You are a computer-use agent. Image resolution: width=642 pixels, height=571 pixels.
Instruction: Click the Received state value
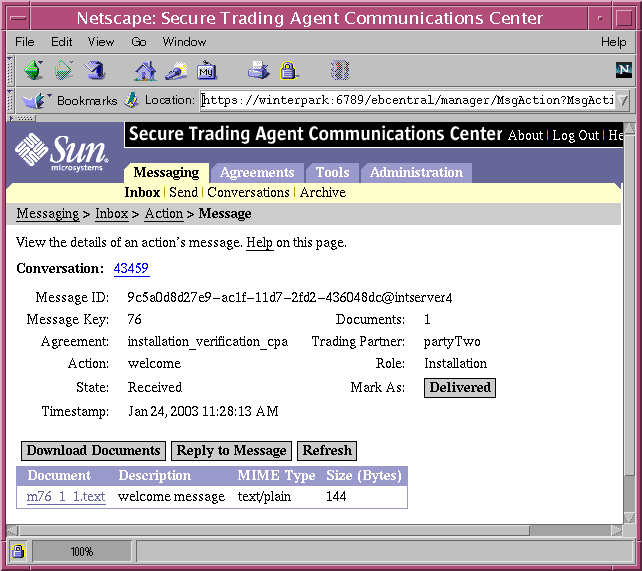pos(155,387)
